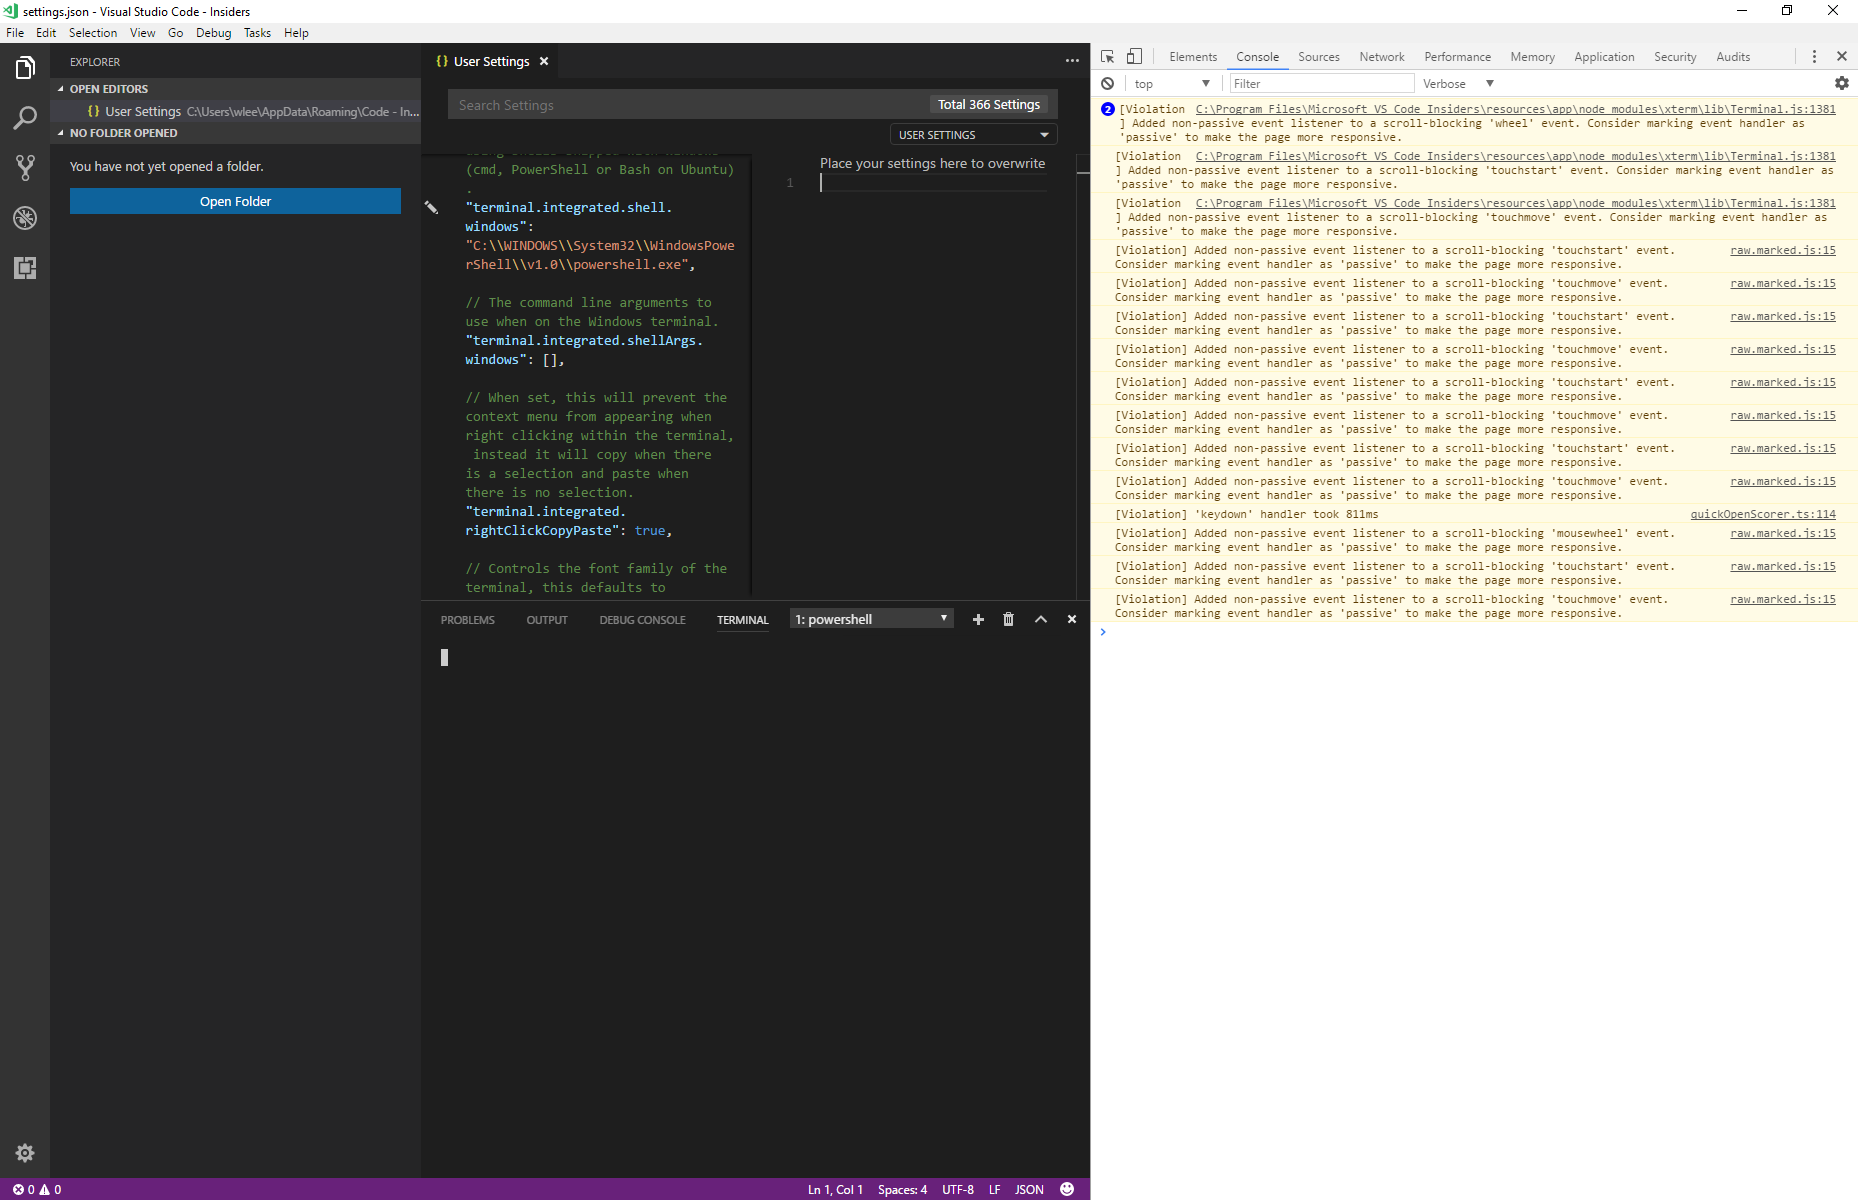Viewport: 1858px width, 1200px height.
Task: Open the Search view in the sidebar
Action: tap(25, 118)
